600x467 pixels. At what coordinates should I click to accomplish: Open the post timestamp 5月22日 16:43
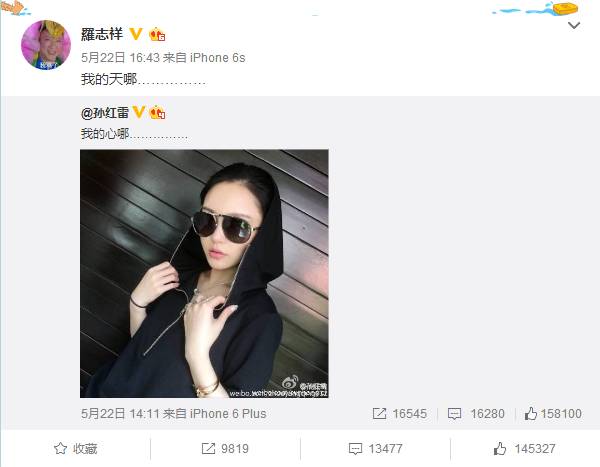point(120,58)
